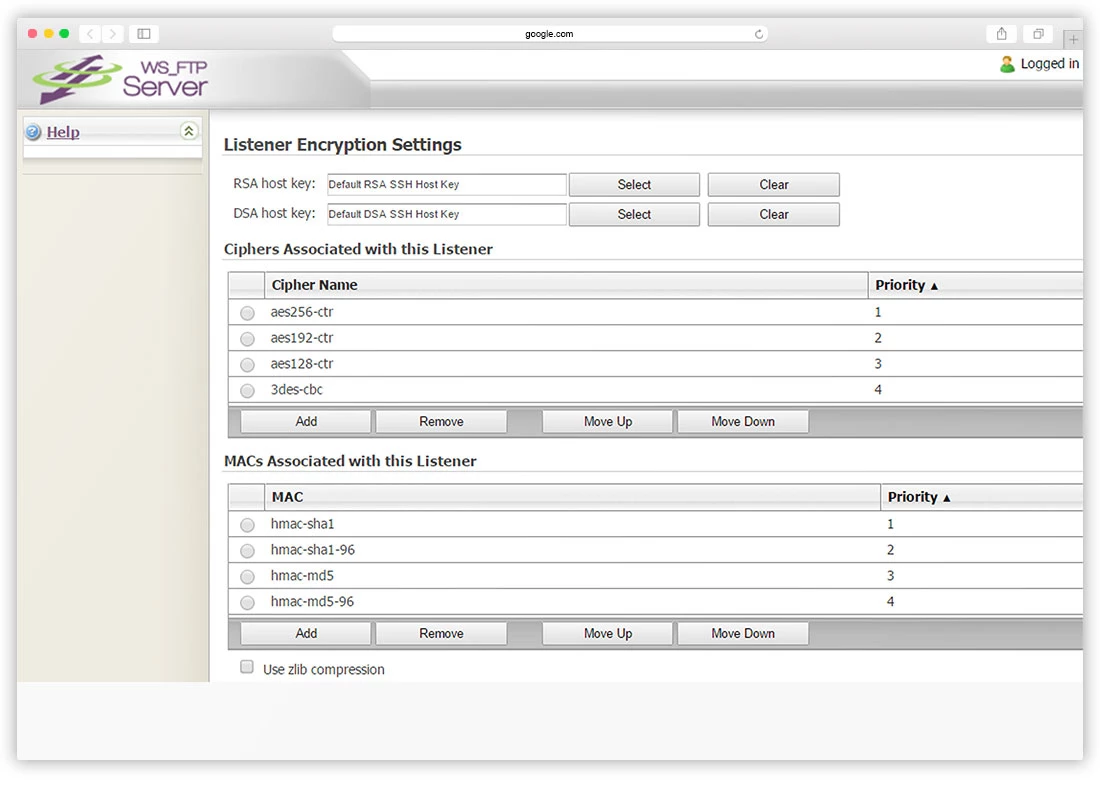Collapse the Help panel with the chevron
Viewport: 1100px width, 800px height.
coord(189,131)
